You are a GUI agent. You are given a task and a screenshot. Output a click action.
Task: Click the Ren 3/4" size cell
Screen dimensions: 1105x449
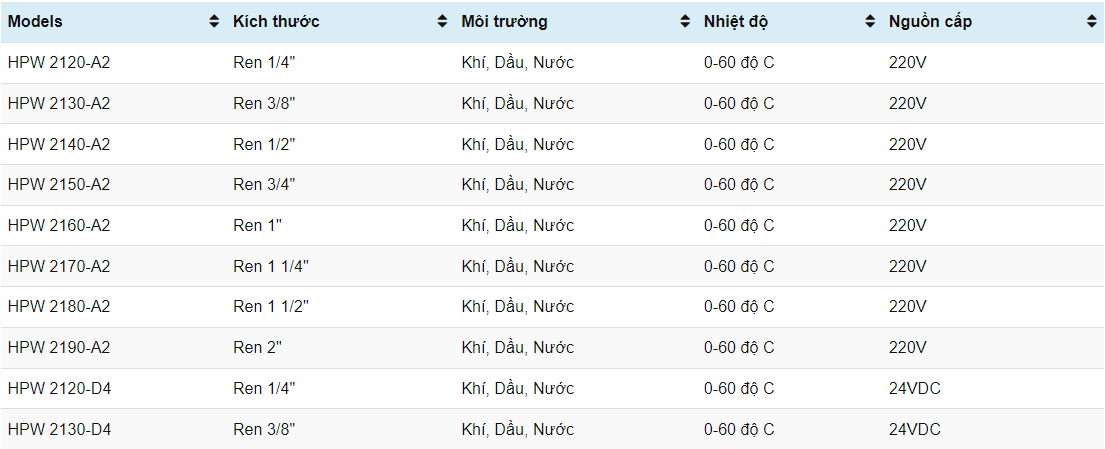click(265, 185)
